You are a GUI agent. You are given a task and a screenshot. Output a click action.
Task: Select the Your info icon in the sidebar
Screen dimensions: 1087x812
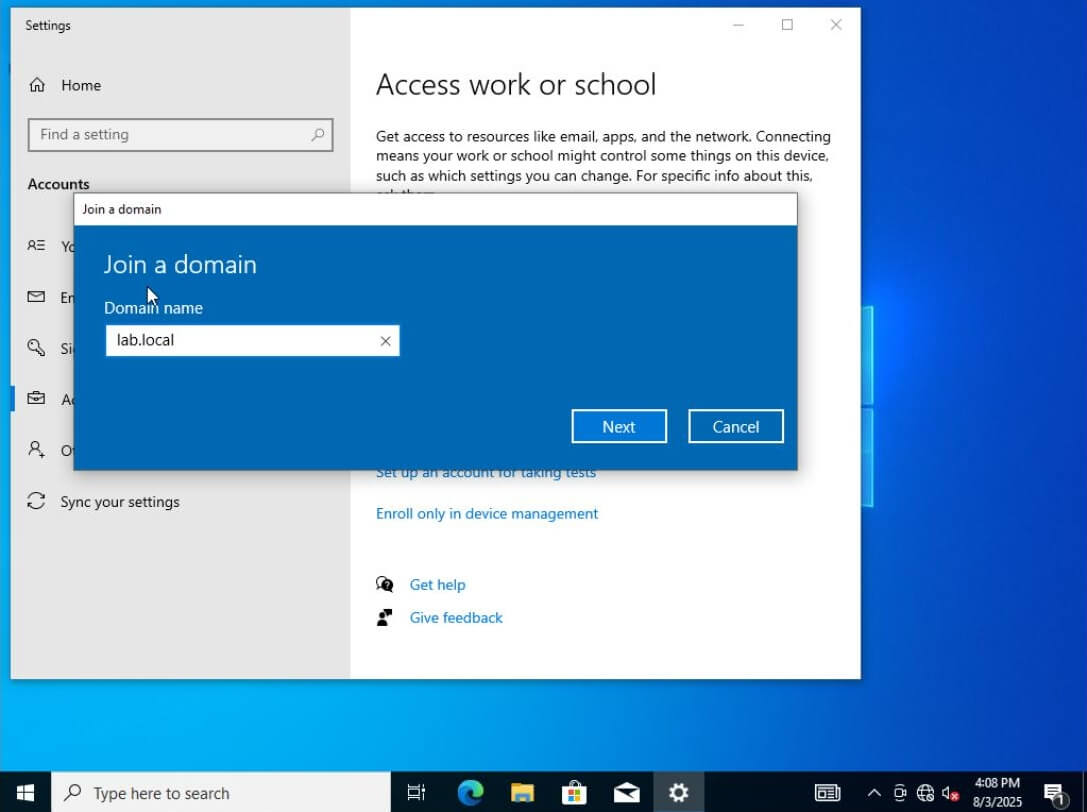pos(36,245)
